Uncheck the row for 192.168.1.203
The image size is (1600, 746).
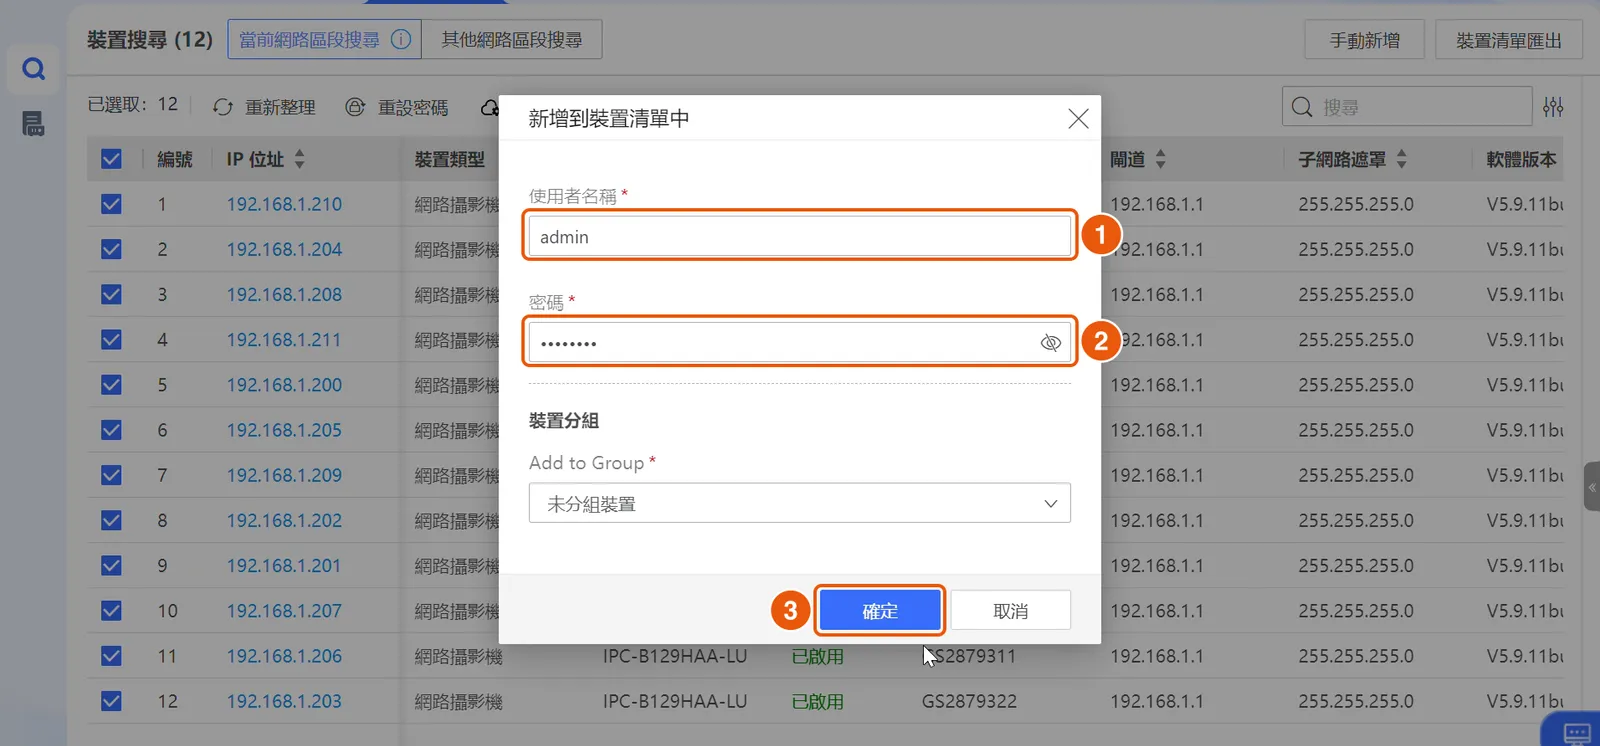pyautogui.click(x=111, y=701)
